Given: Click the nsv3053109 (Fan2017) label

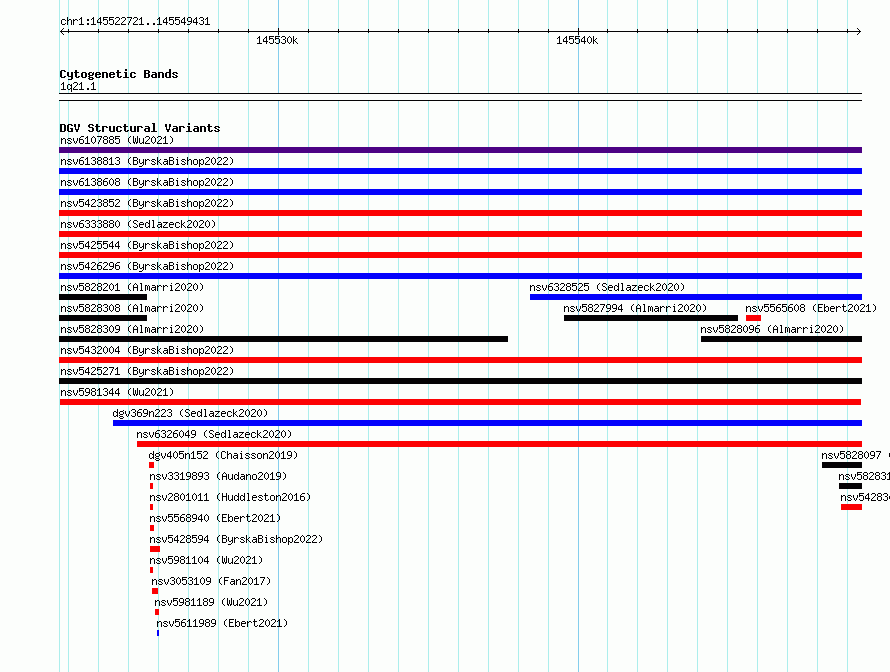Looking at the screenshot, I should click(x=211, y=581).
